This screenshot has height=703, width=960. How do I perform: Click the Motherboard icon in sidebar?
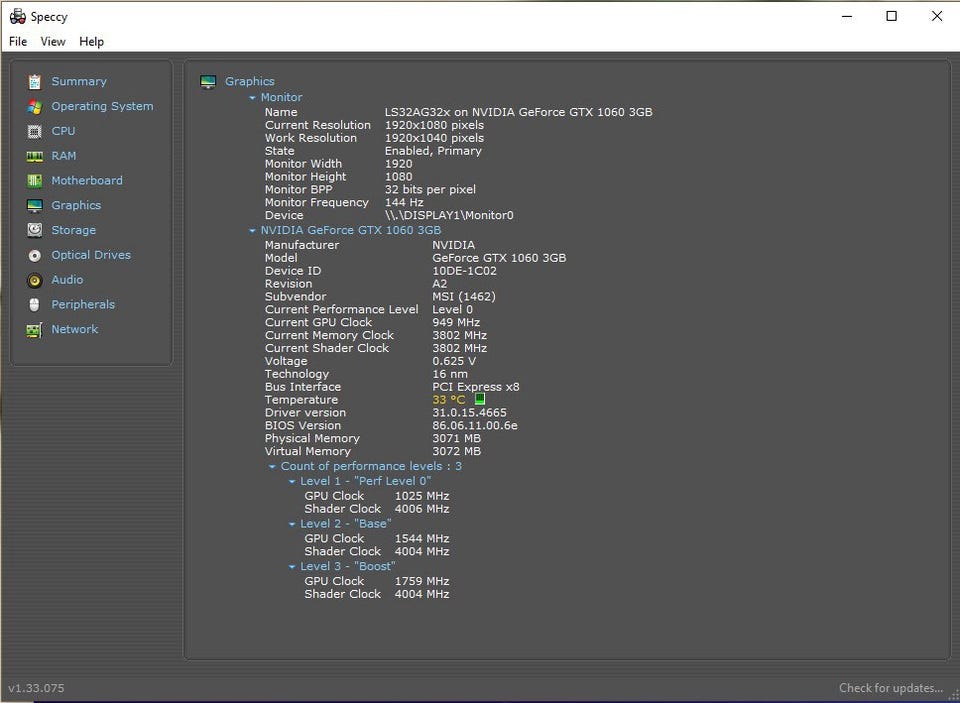point(35,181)
